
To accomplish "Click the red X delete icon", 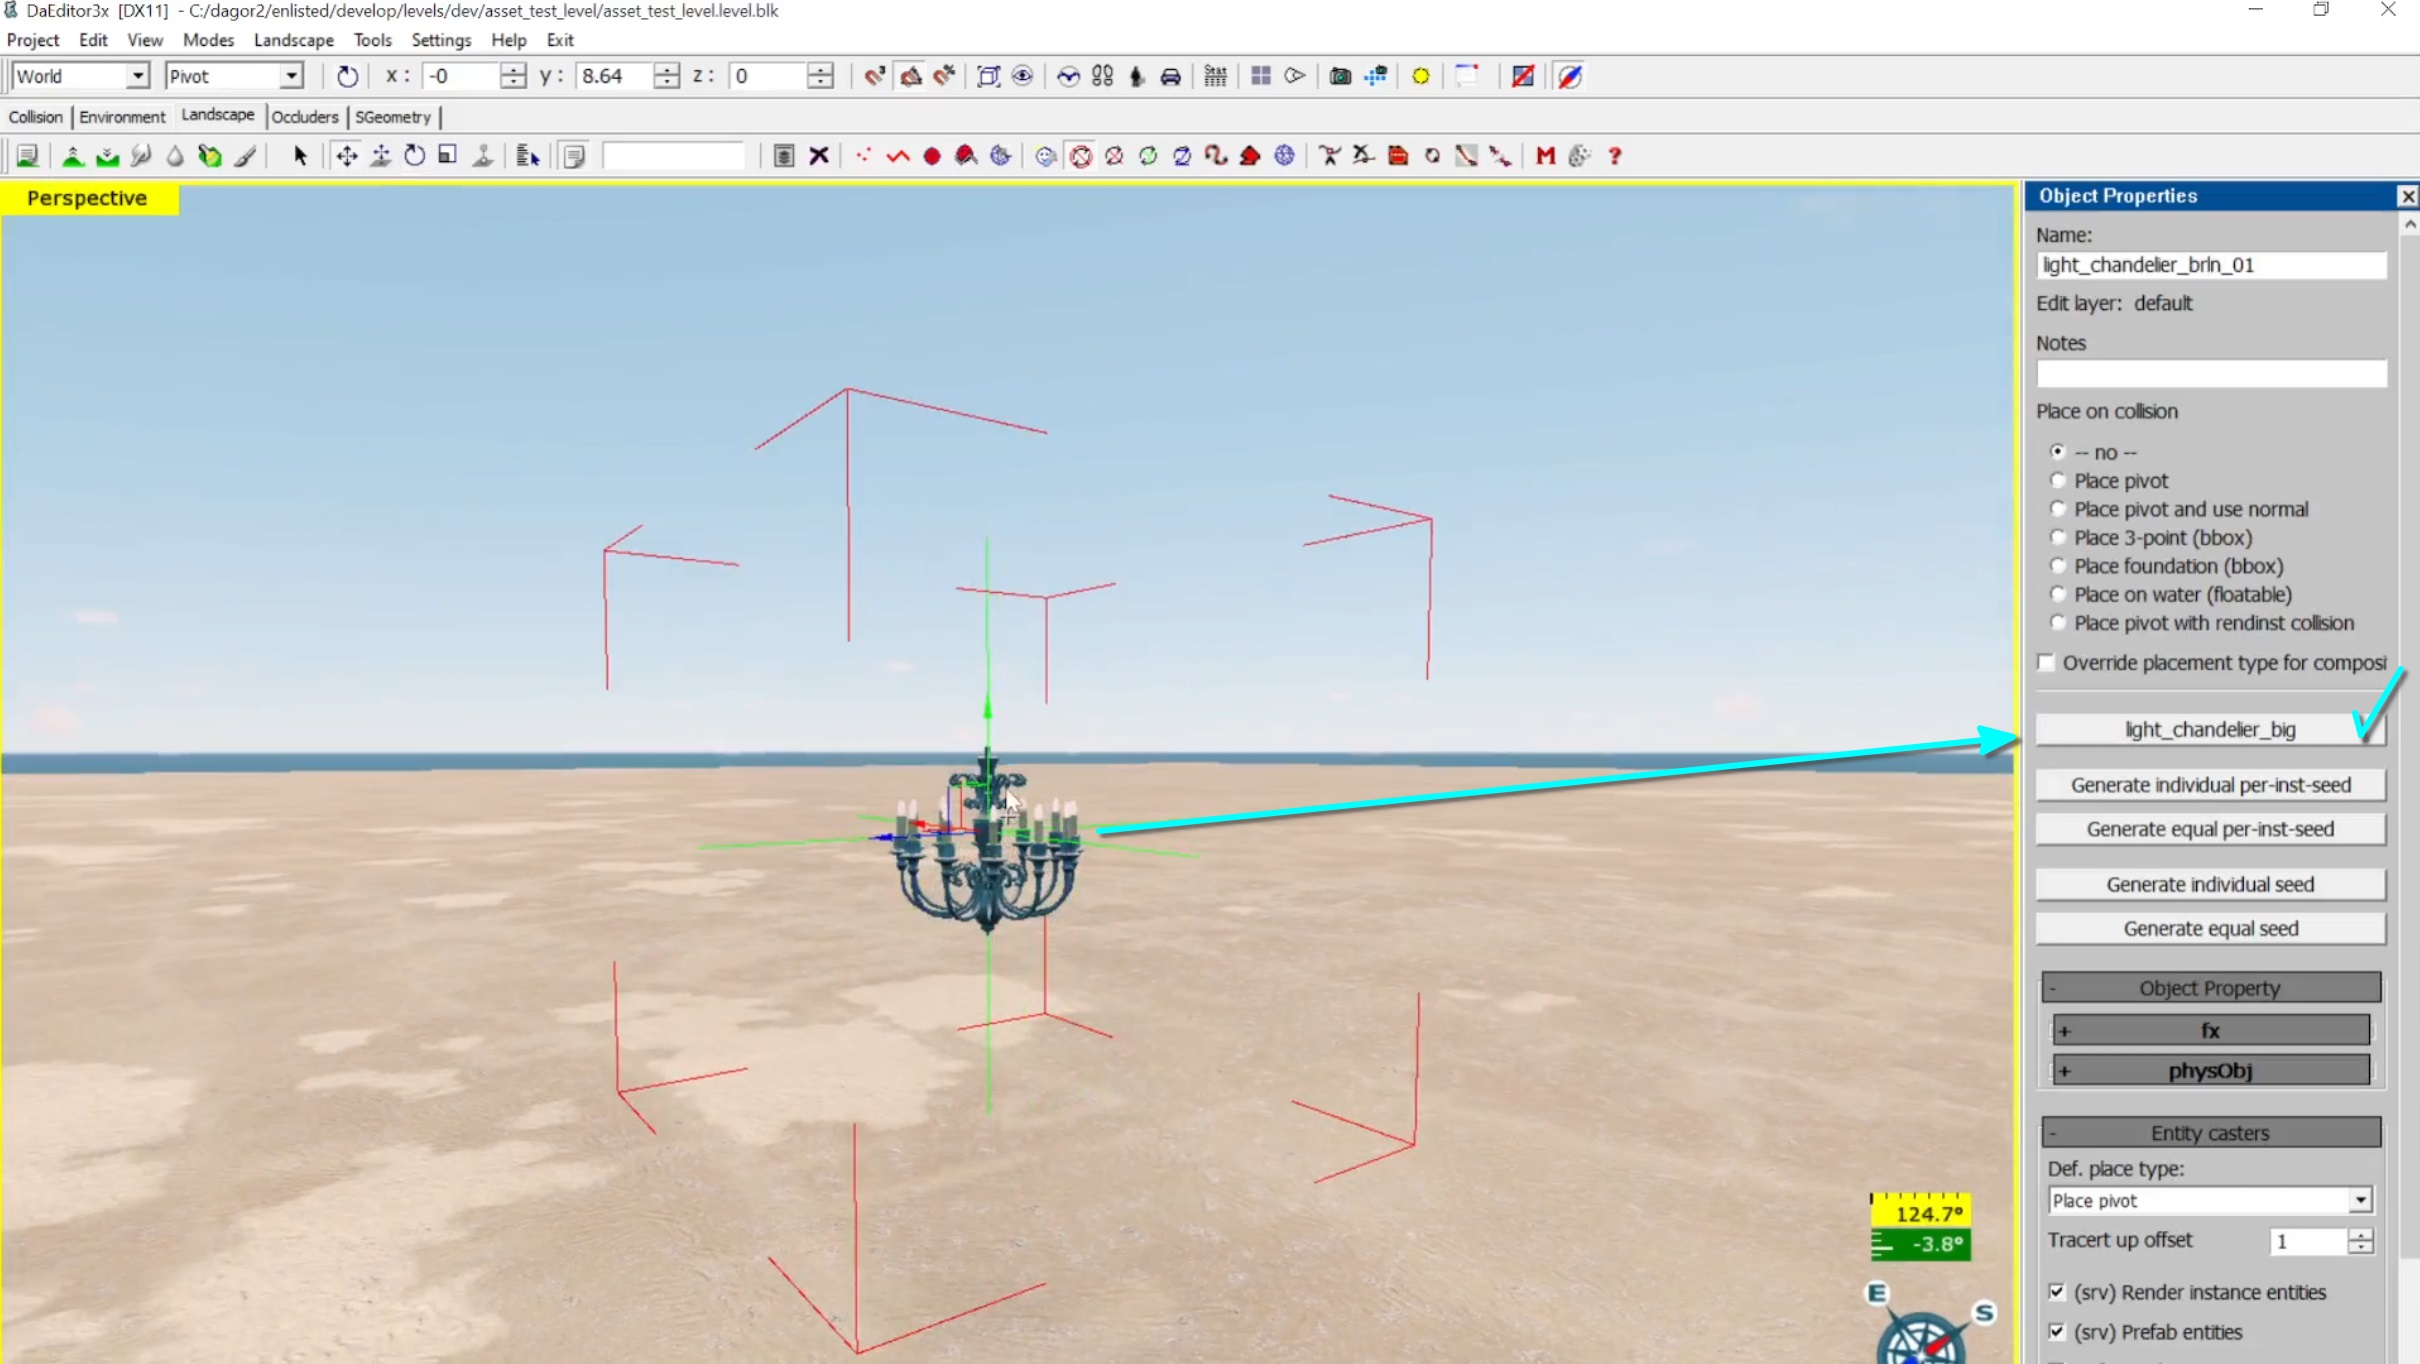I will (x=819, y=156).
